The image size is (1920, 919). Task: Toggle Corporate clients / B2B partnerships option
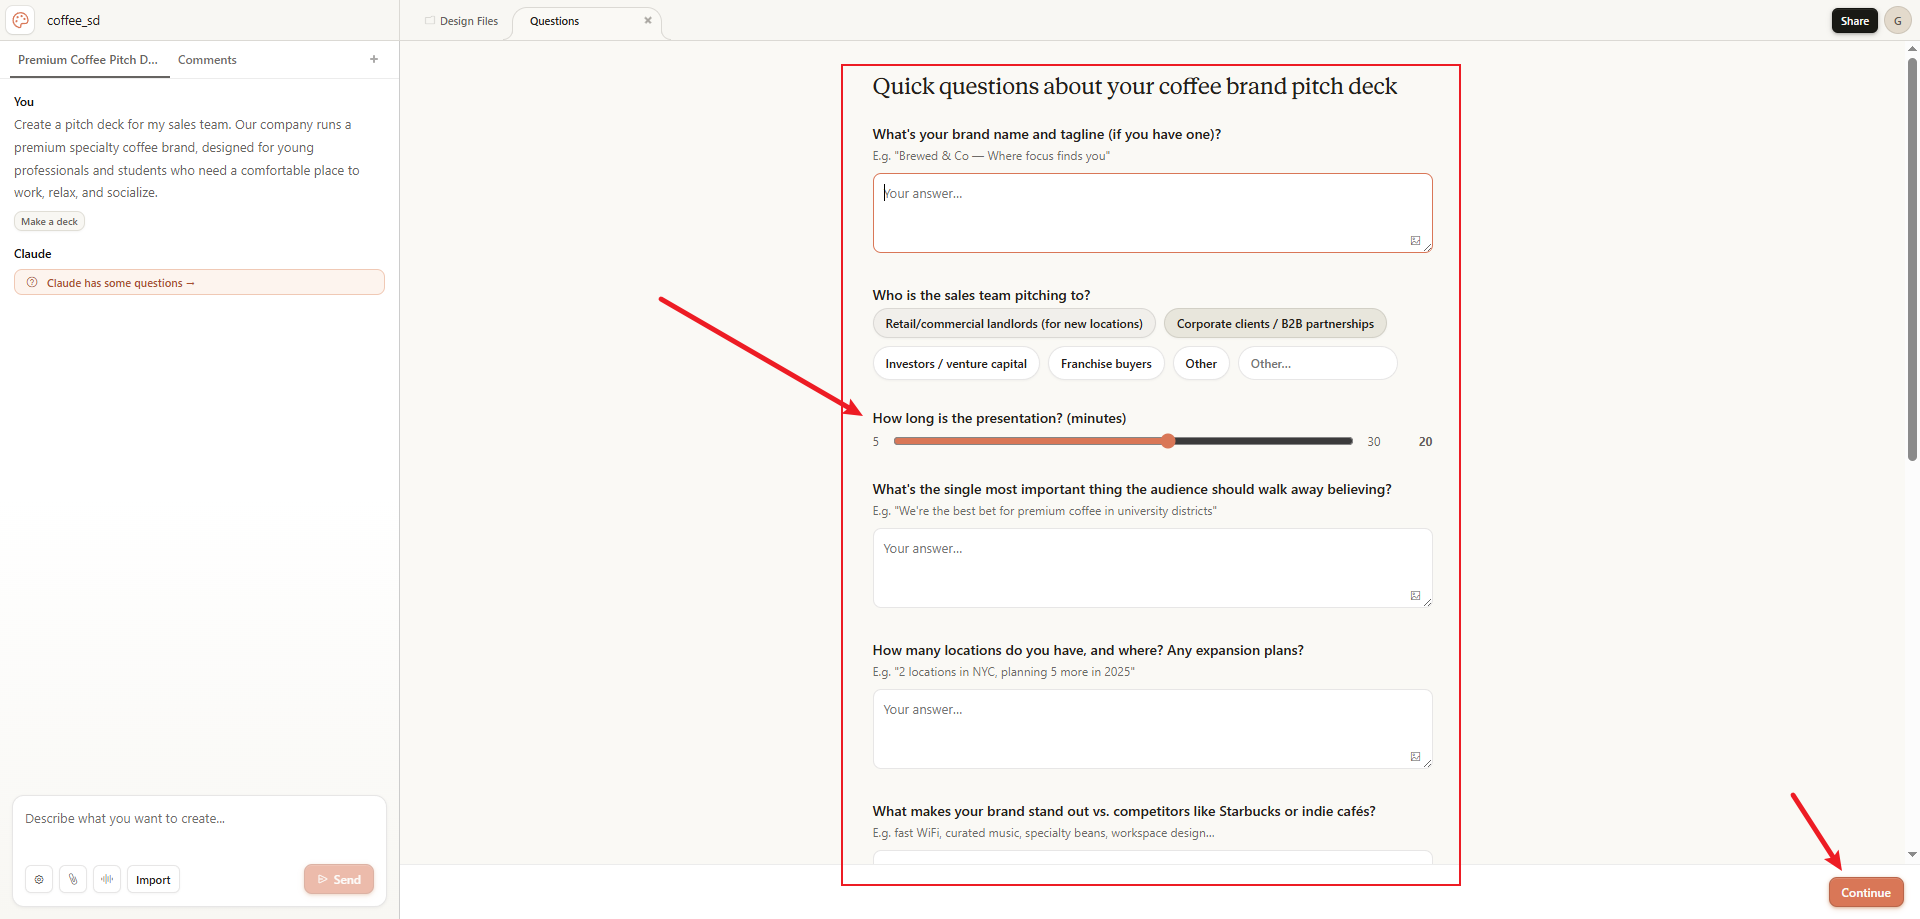[1275, 324]
